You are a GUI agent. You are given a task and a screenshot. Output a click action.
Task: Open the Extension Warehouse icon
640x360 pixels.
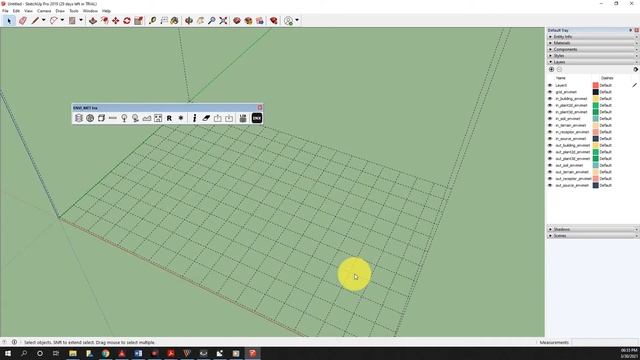[x=248, y=20]
